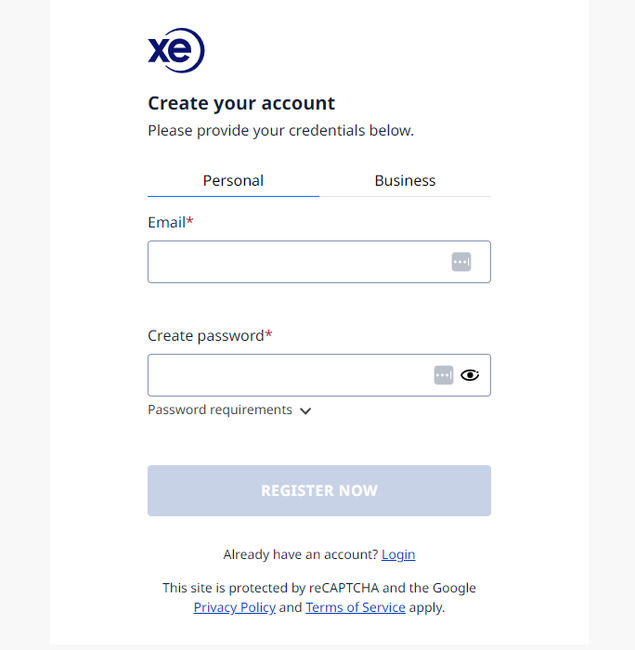Click the password manager icon in Email field

tap(461, 262)
